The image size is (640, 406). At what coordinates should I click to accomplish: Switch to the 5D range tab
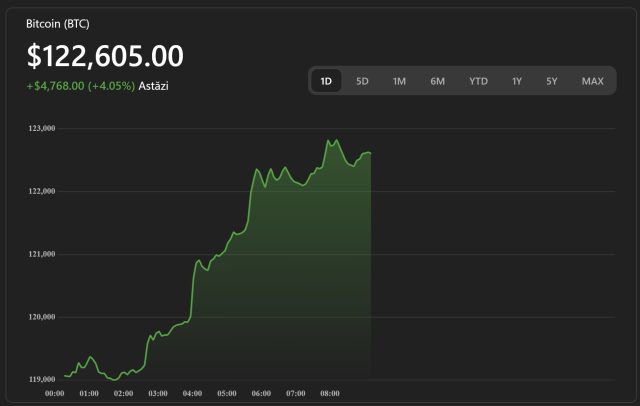[x=362, y=81]
